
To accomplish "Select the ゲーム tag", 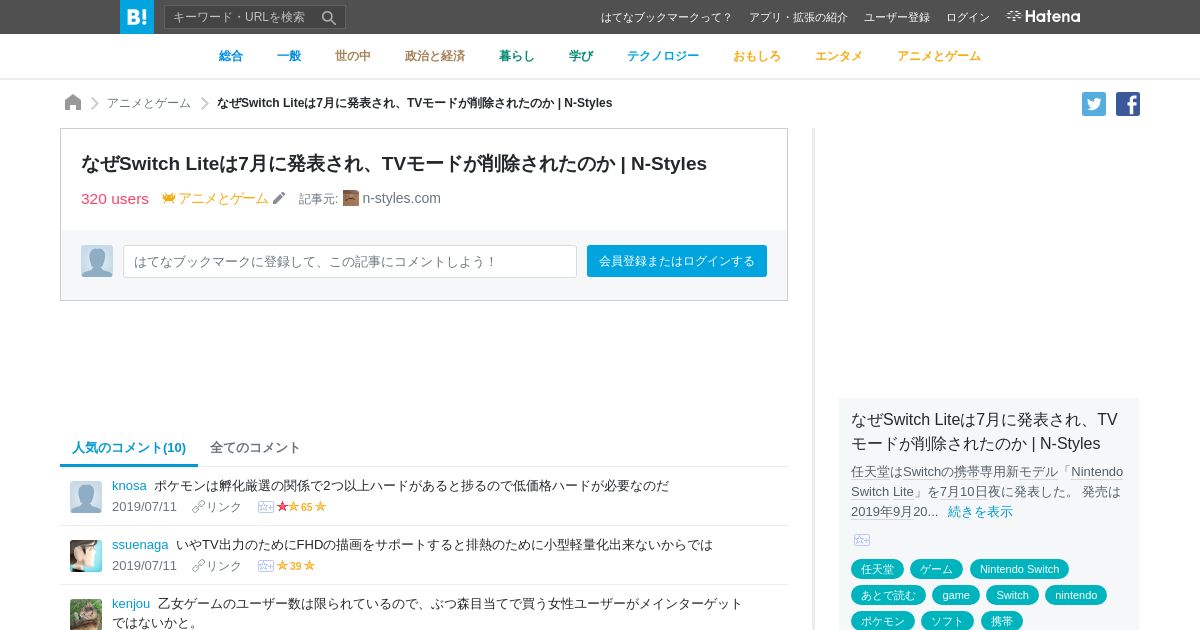I will pos(936,569).
